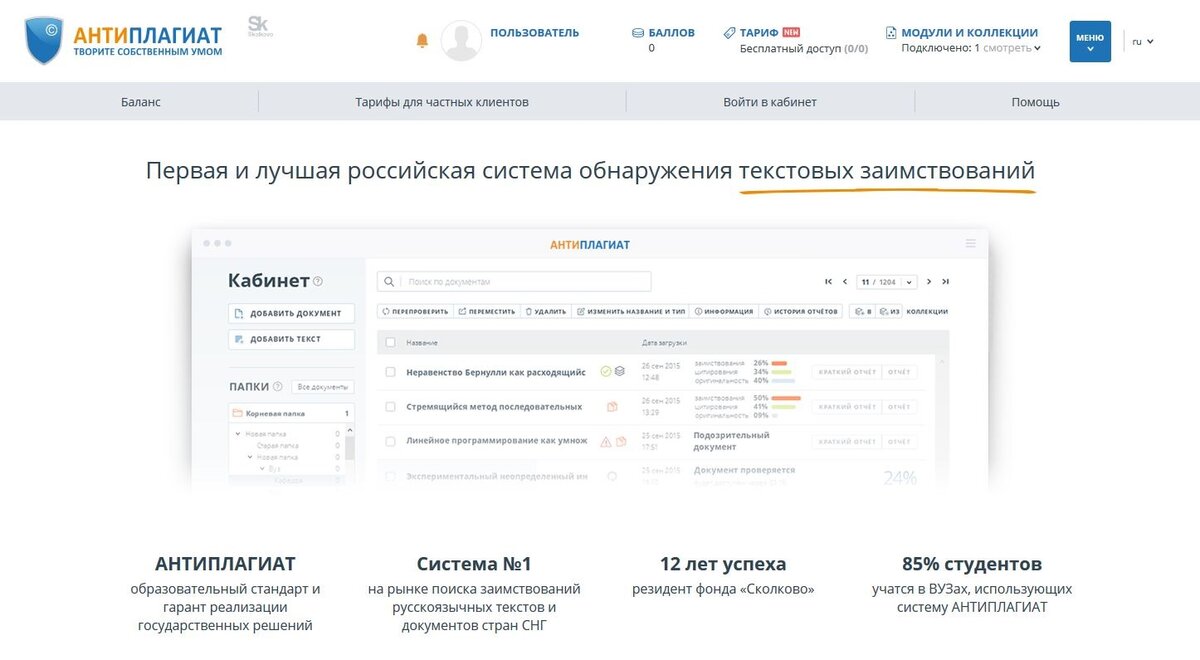
Task: Open the ru language selector
Action: [x=1143, y=41]
